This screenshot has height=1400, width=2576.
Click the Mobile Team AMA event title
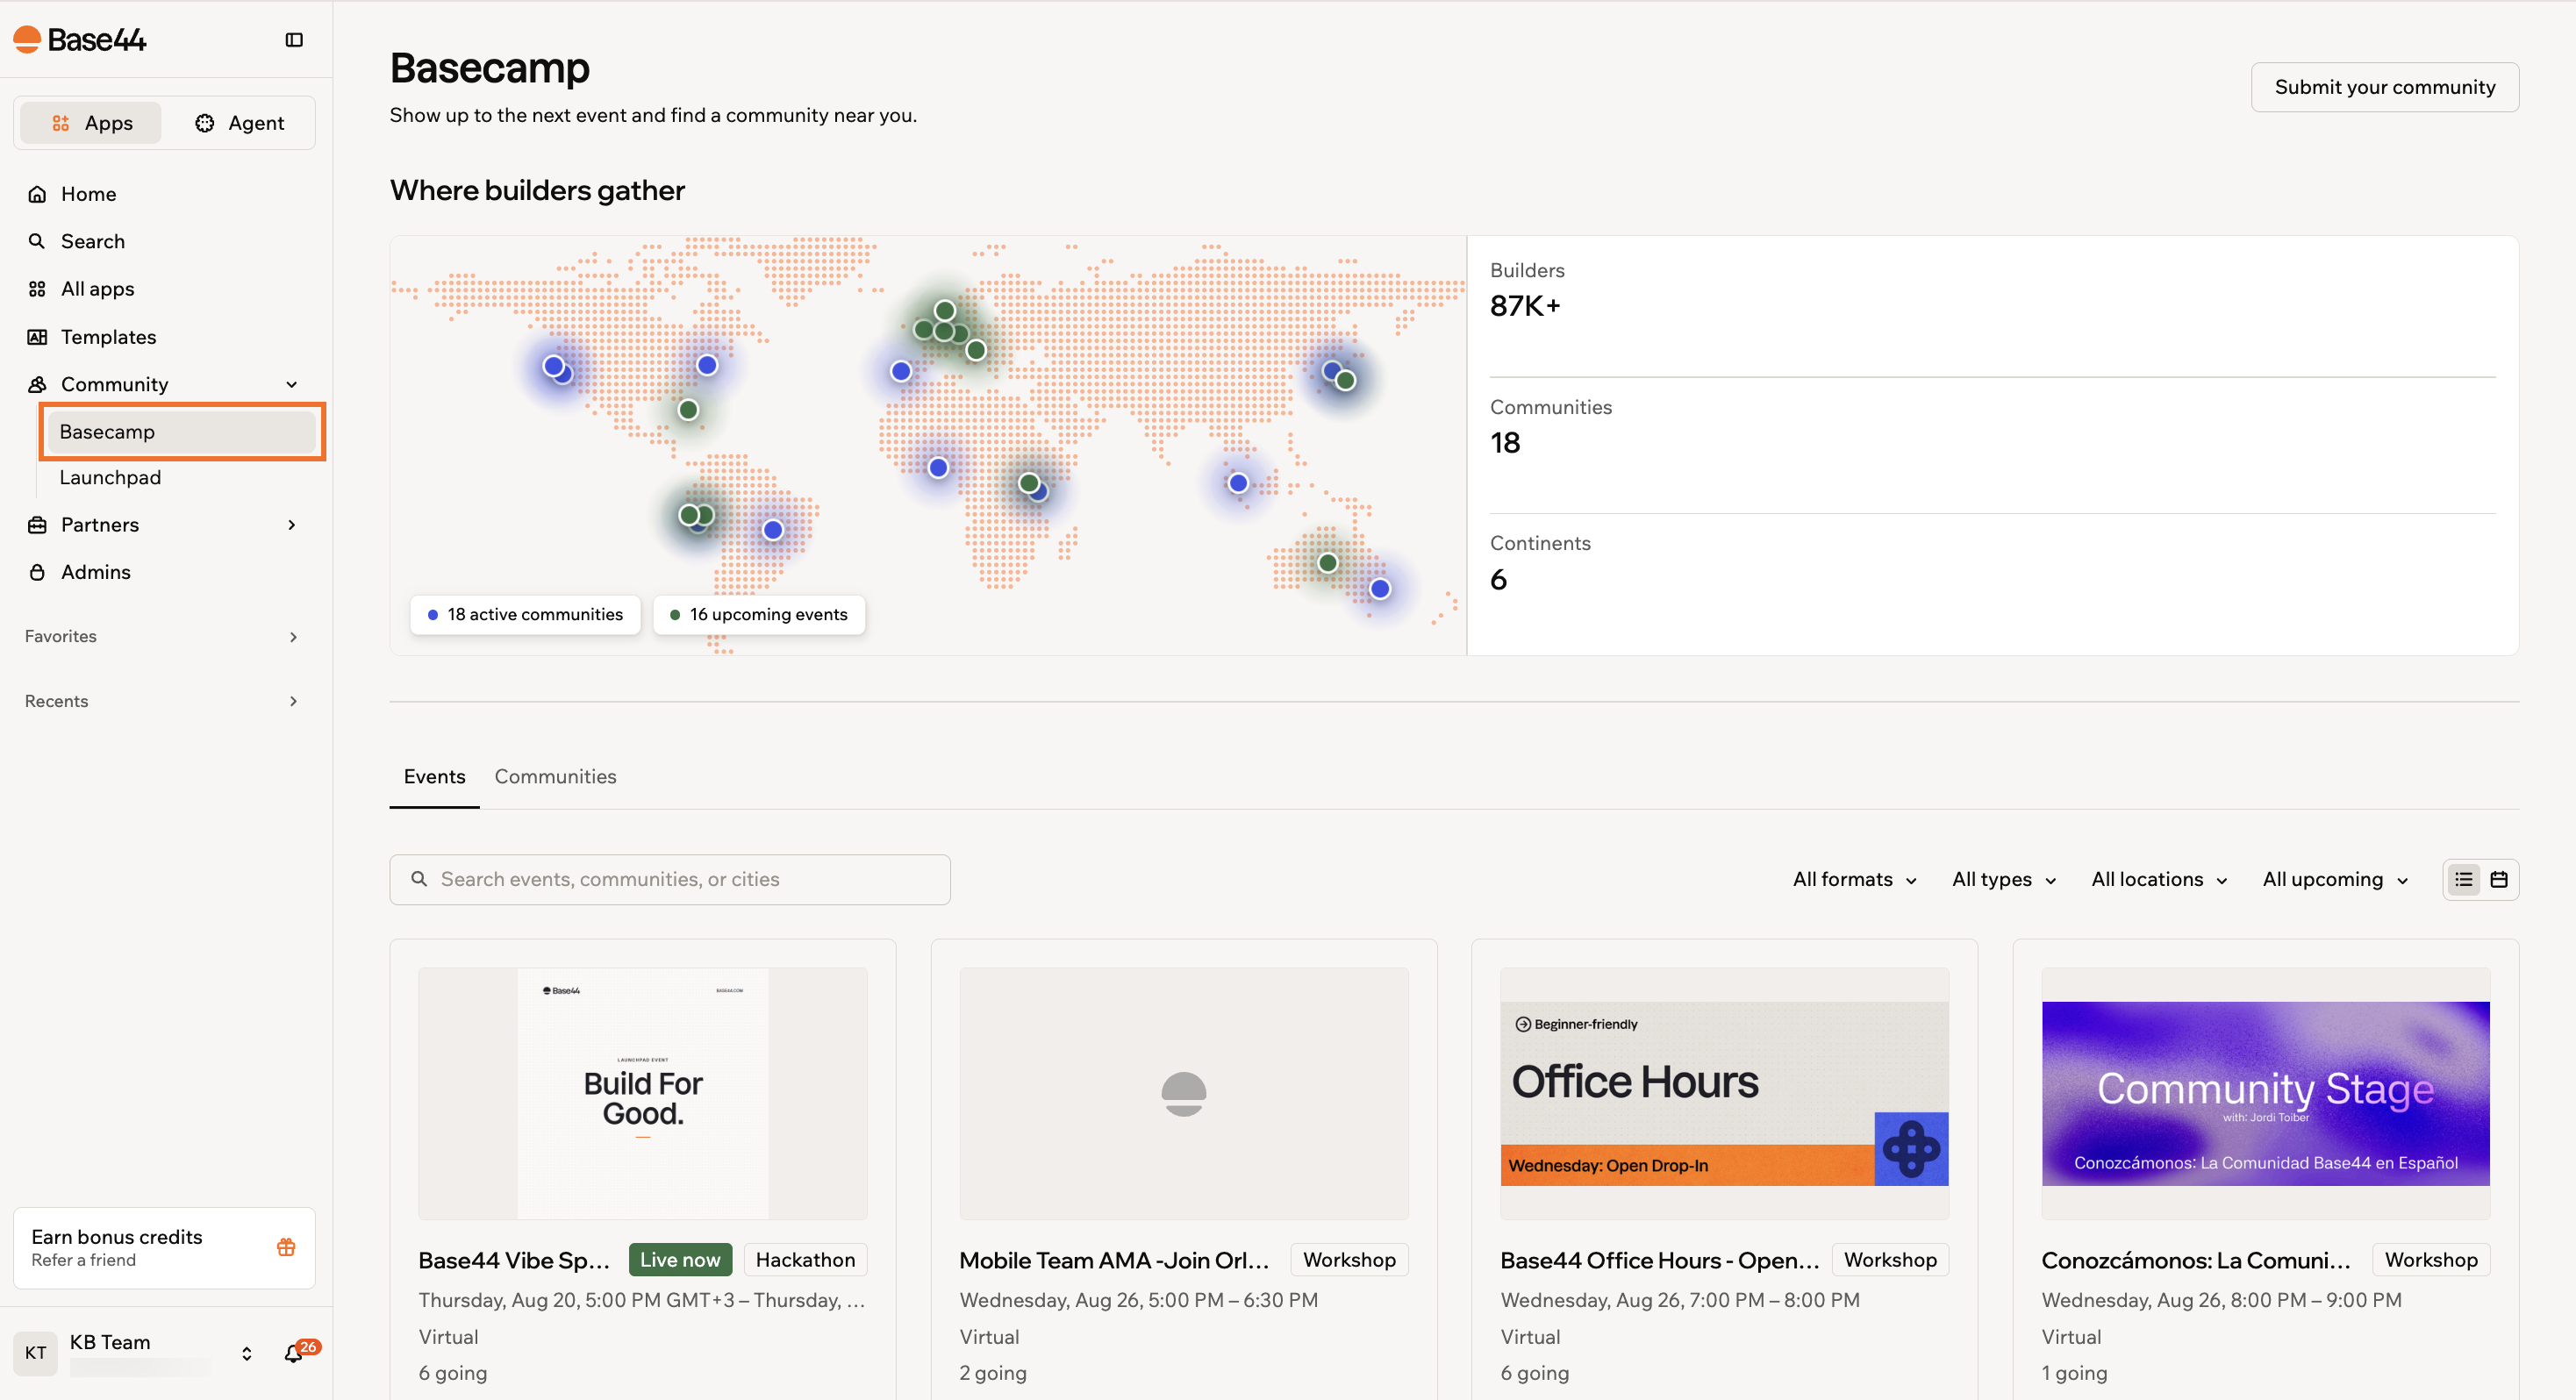pos(1114,1260)
